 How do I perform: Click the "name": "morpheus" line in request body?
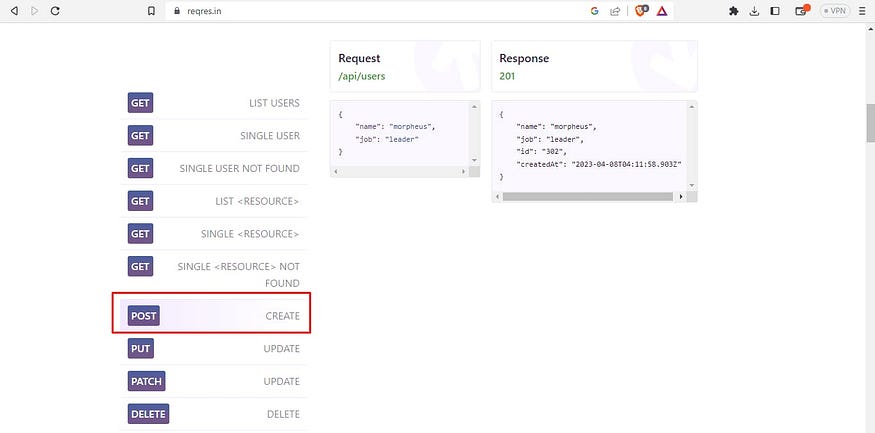point(395,127)
